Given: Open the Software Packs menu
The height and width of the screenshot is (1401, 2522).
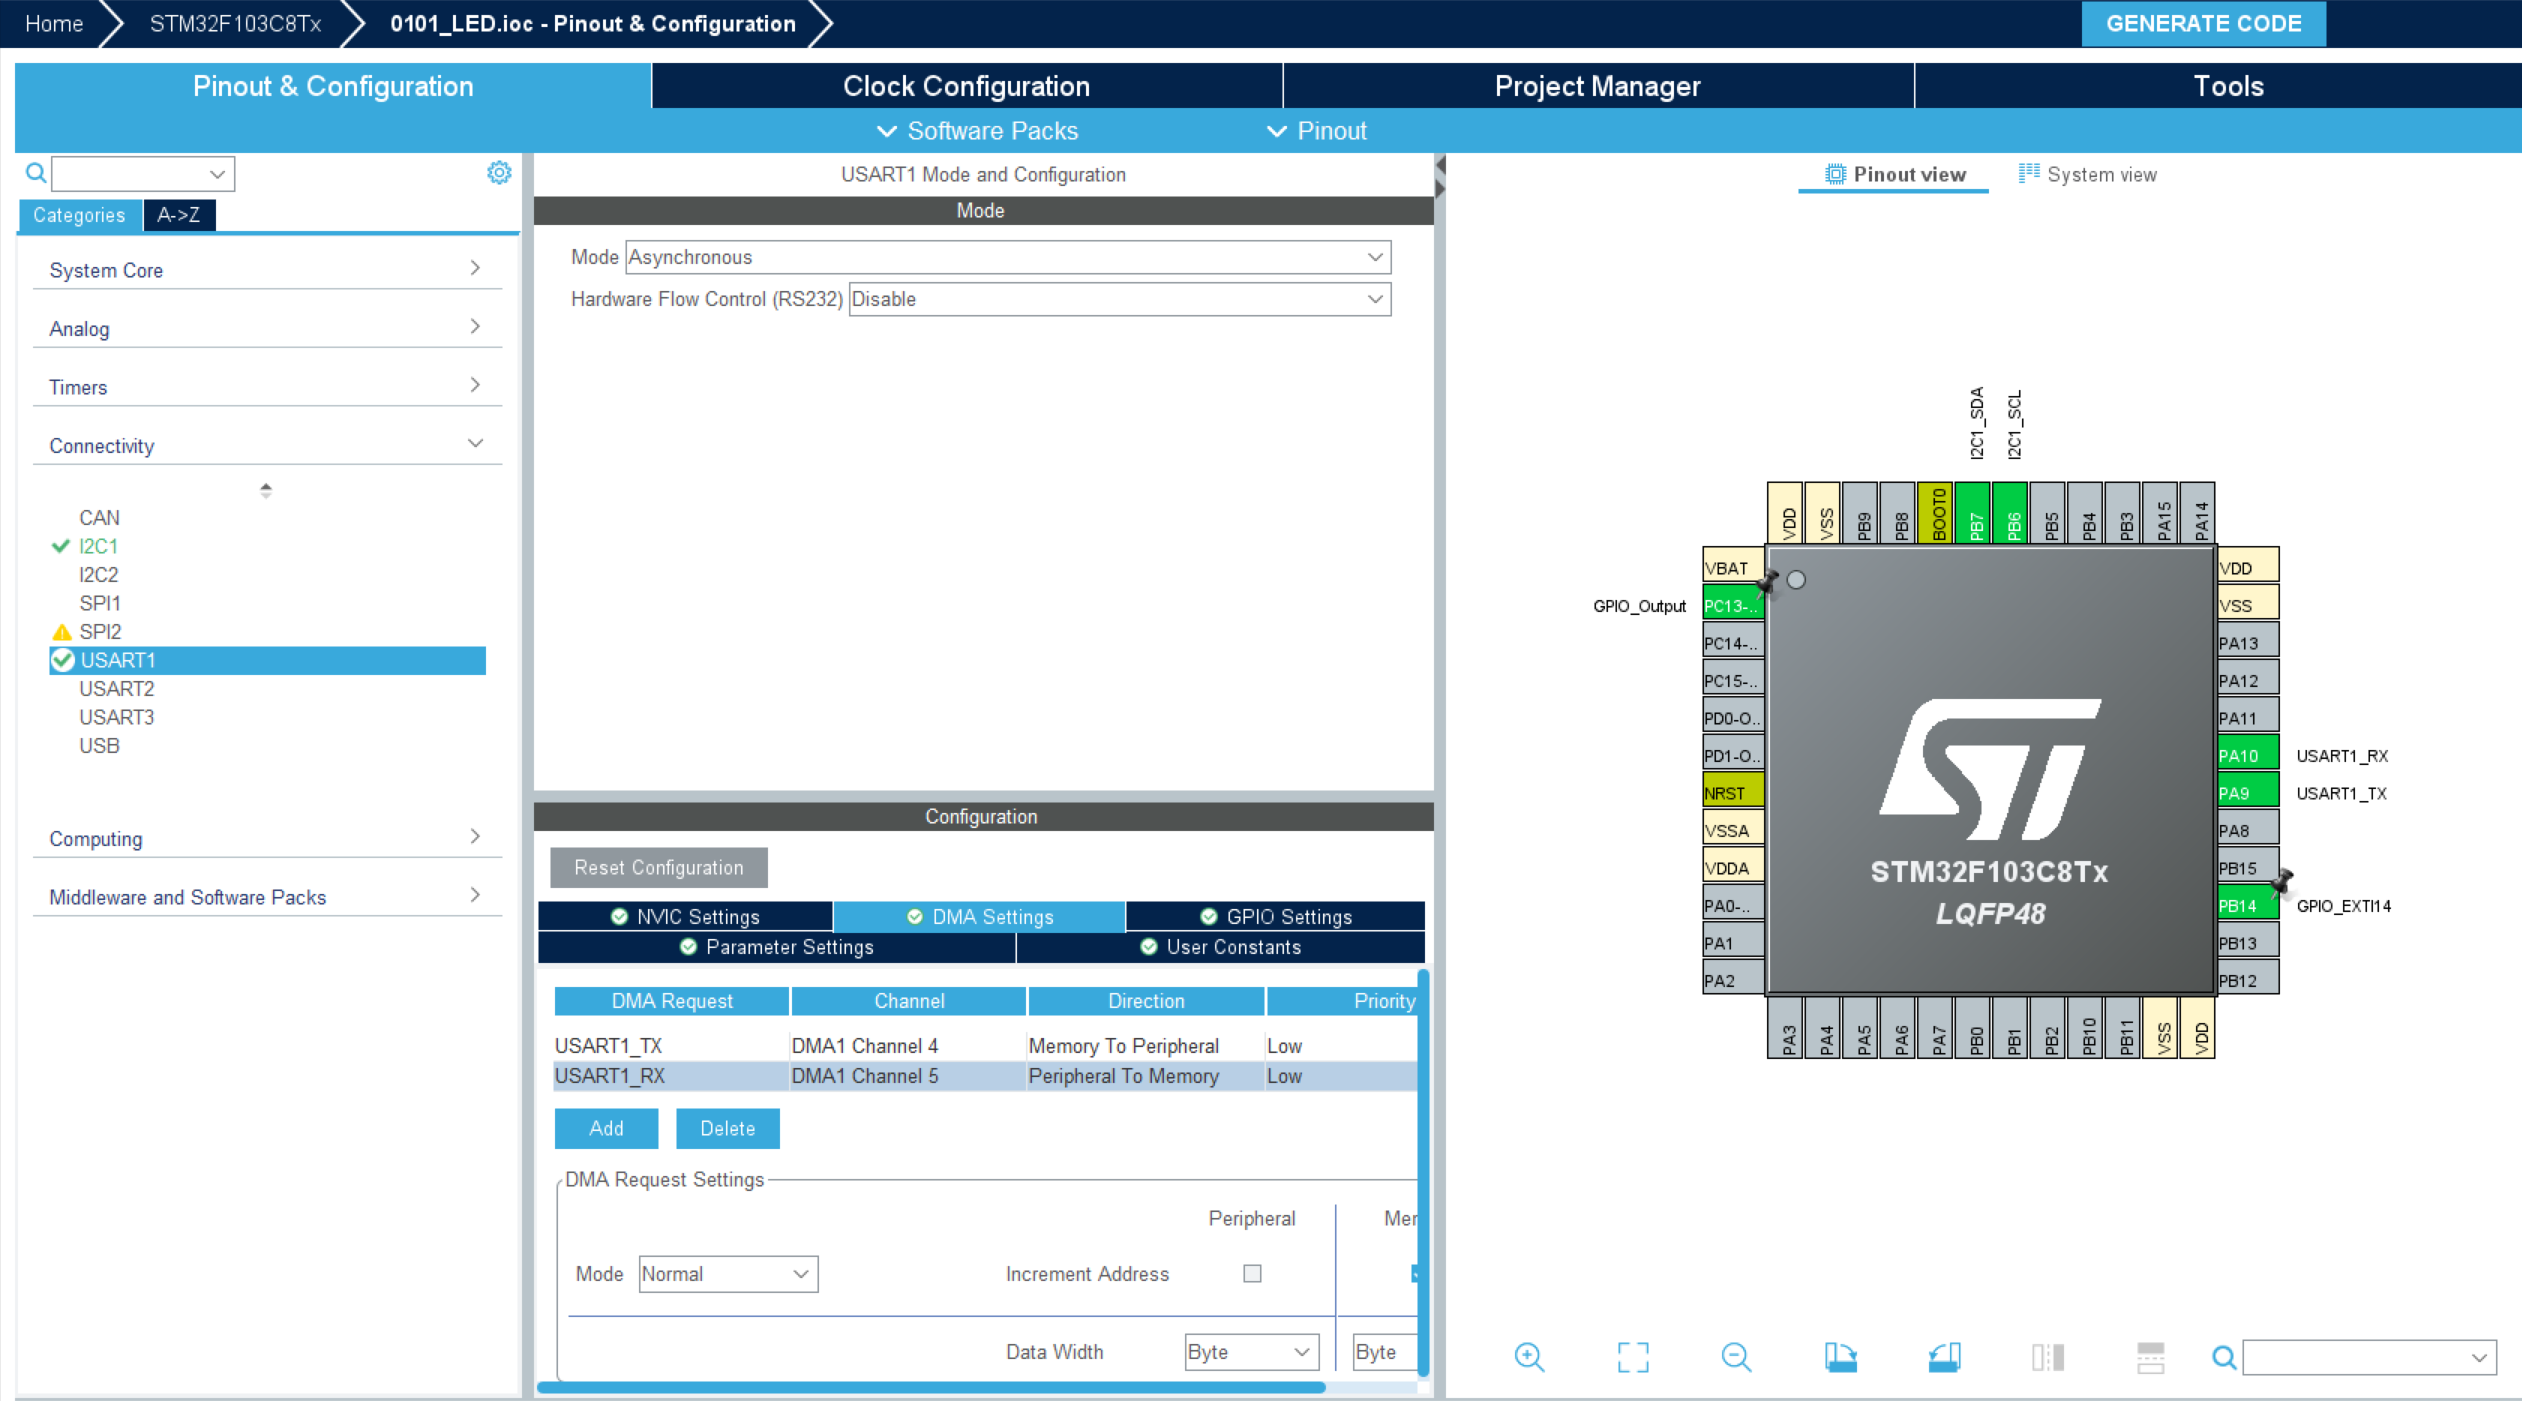Looking at the screenshot, I should tap(977, 131).
